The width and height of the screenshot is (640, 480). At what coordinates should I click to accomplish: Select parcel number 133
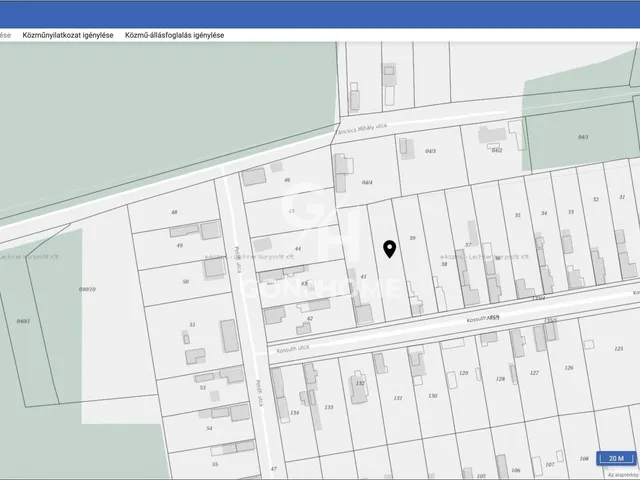[329, 407]
